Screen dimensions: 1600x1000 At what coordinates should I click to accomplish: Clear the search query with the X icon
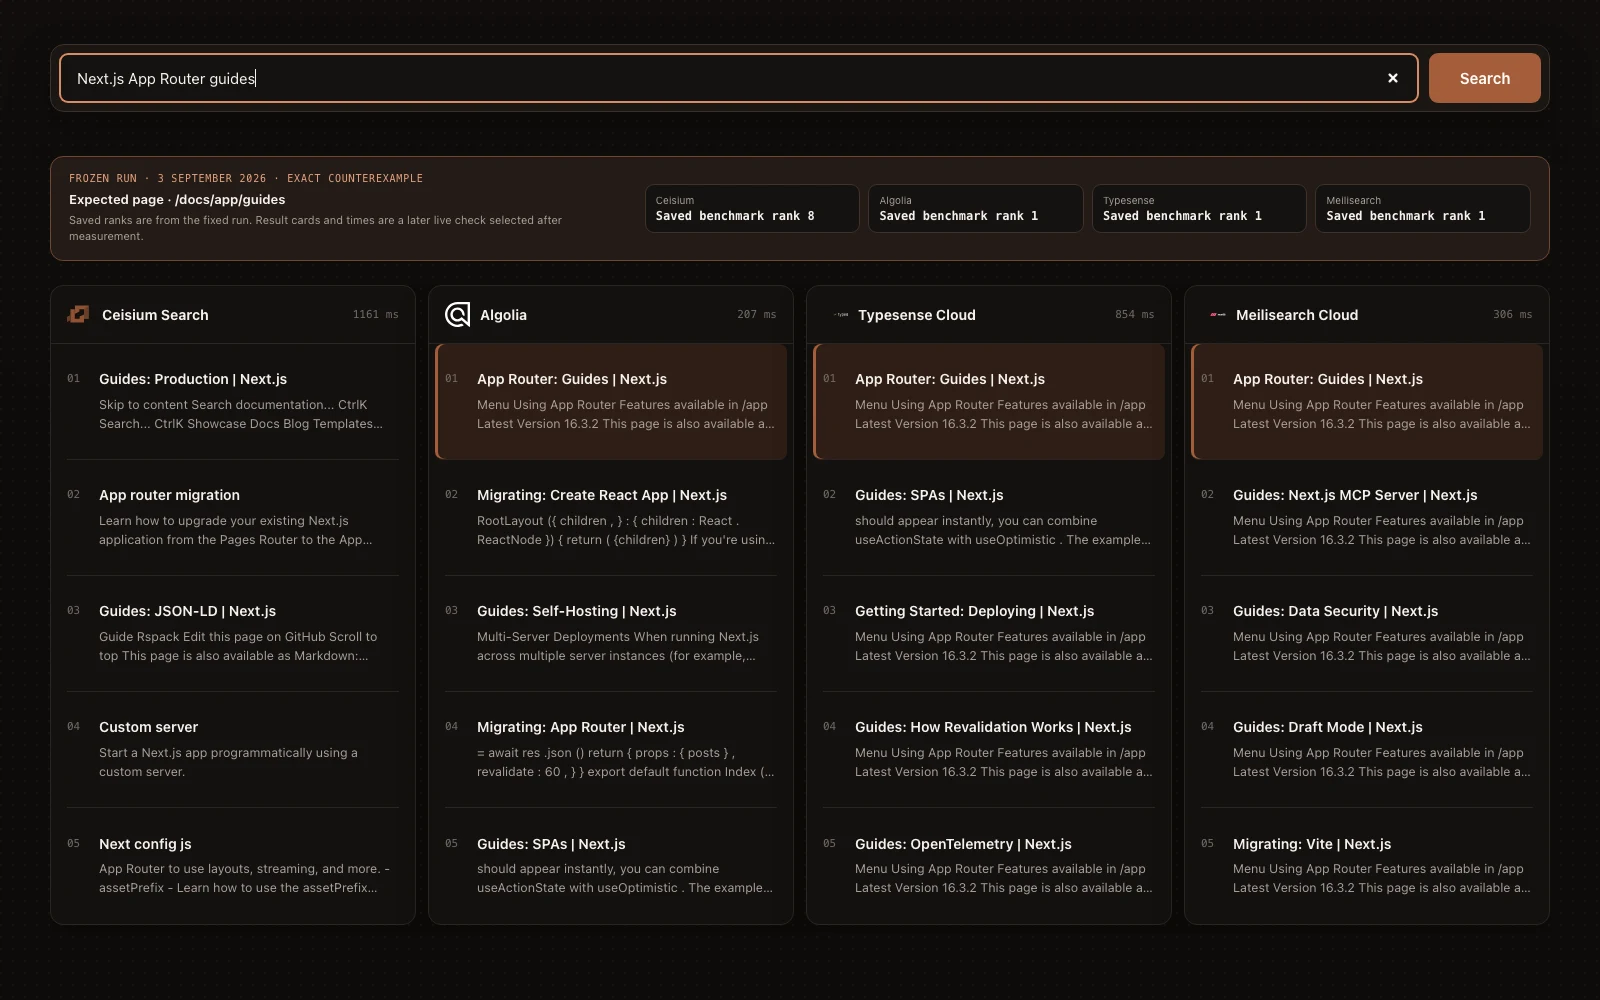pyautogui.click(x=1392, y=78)
